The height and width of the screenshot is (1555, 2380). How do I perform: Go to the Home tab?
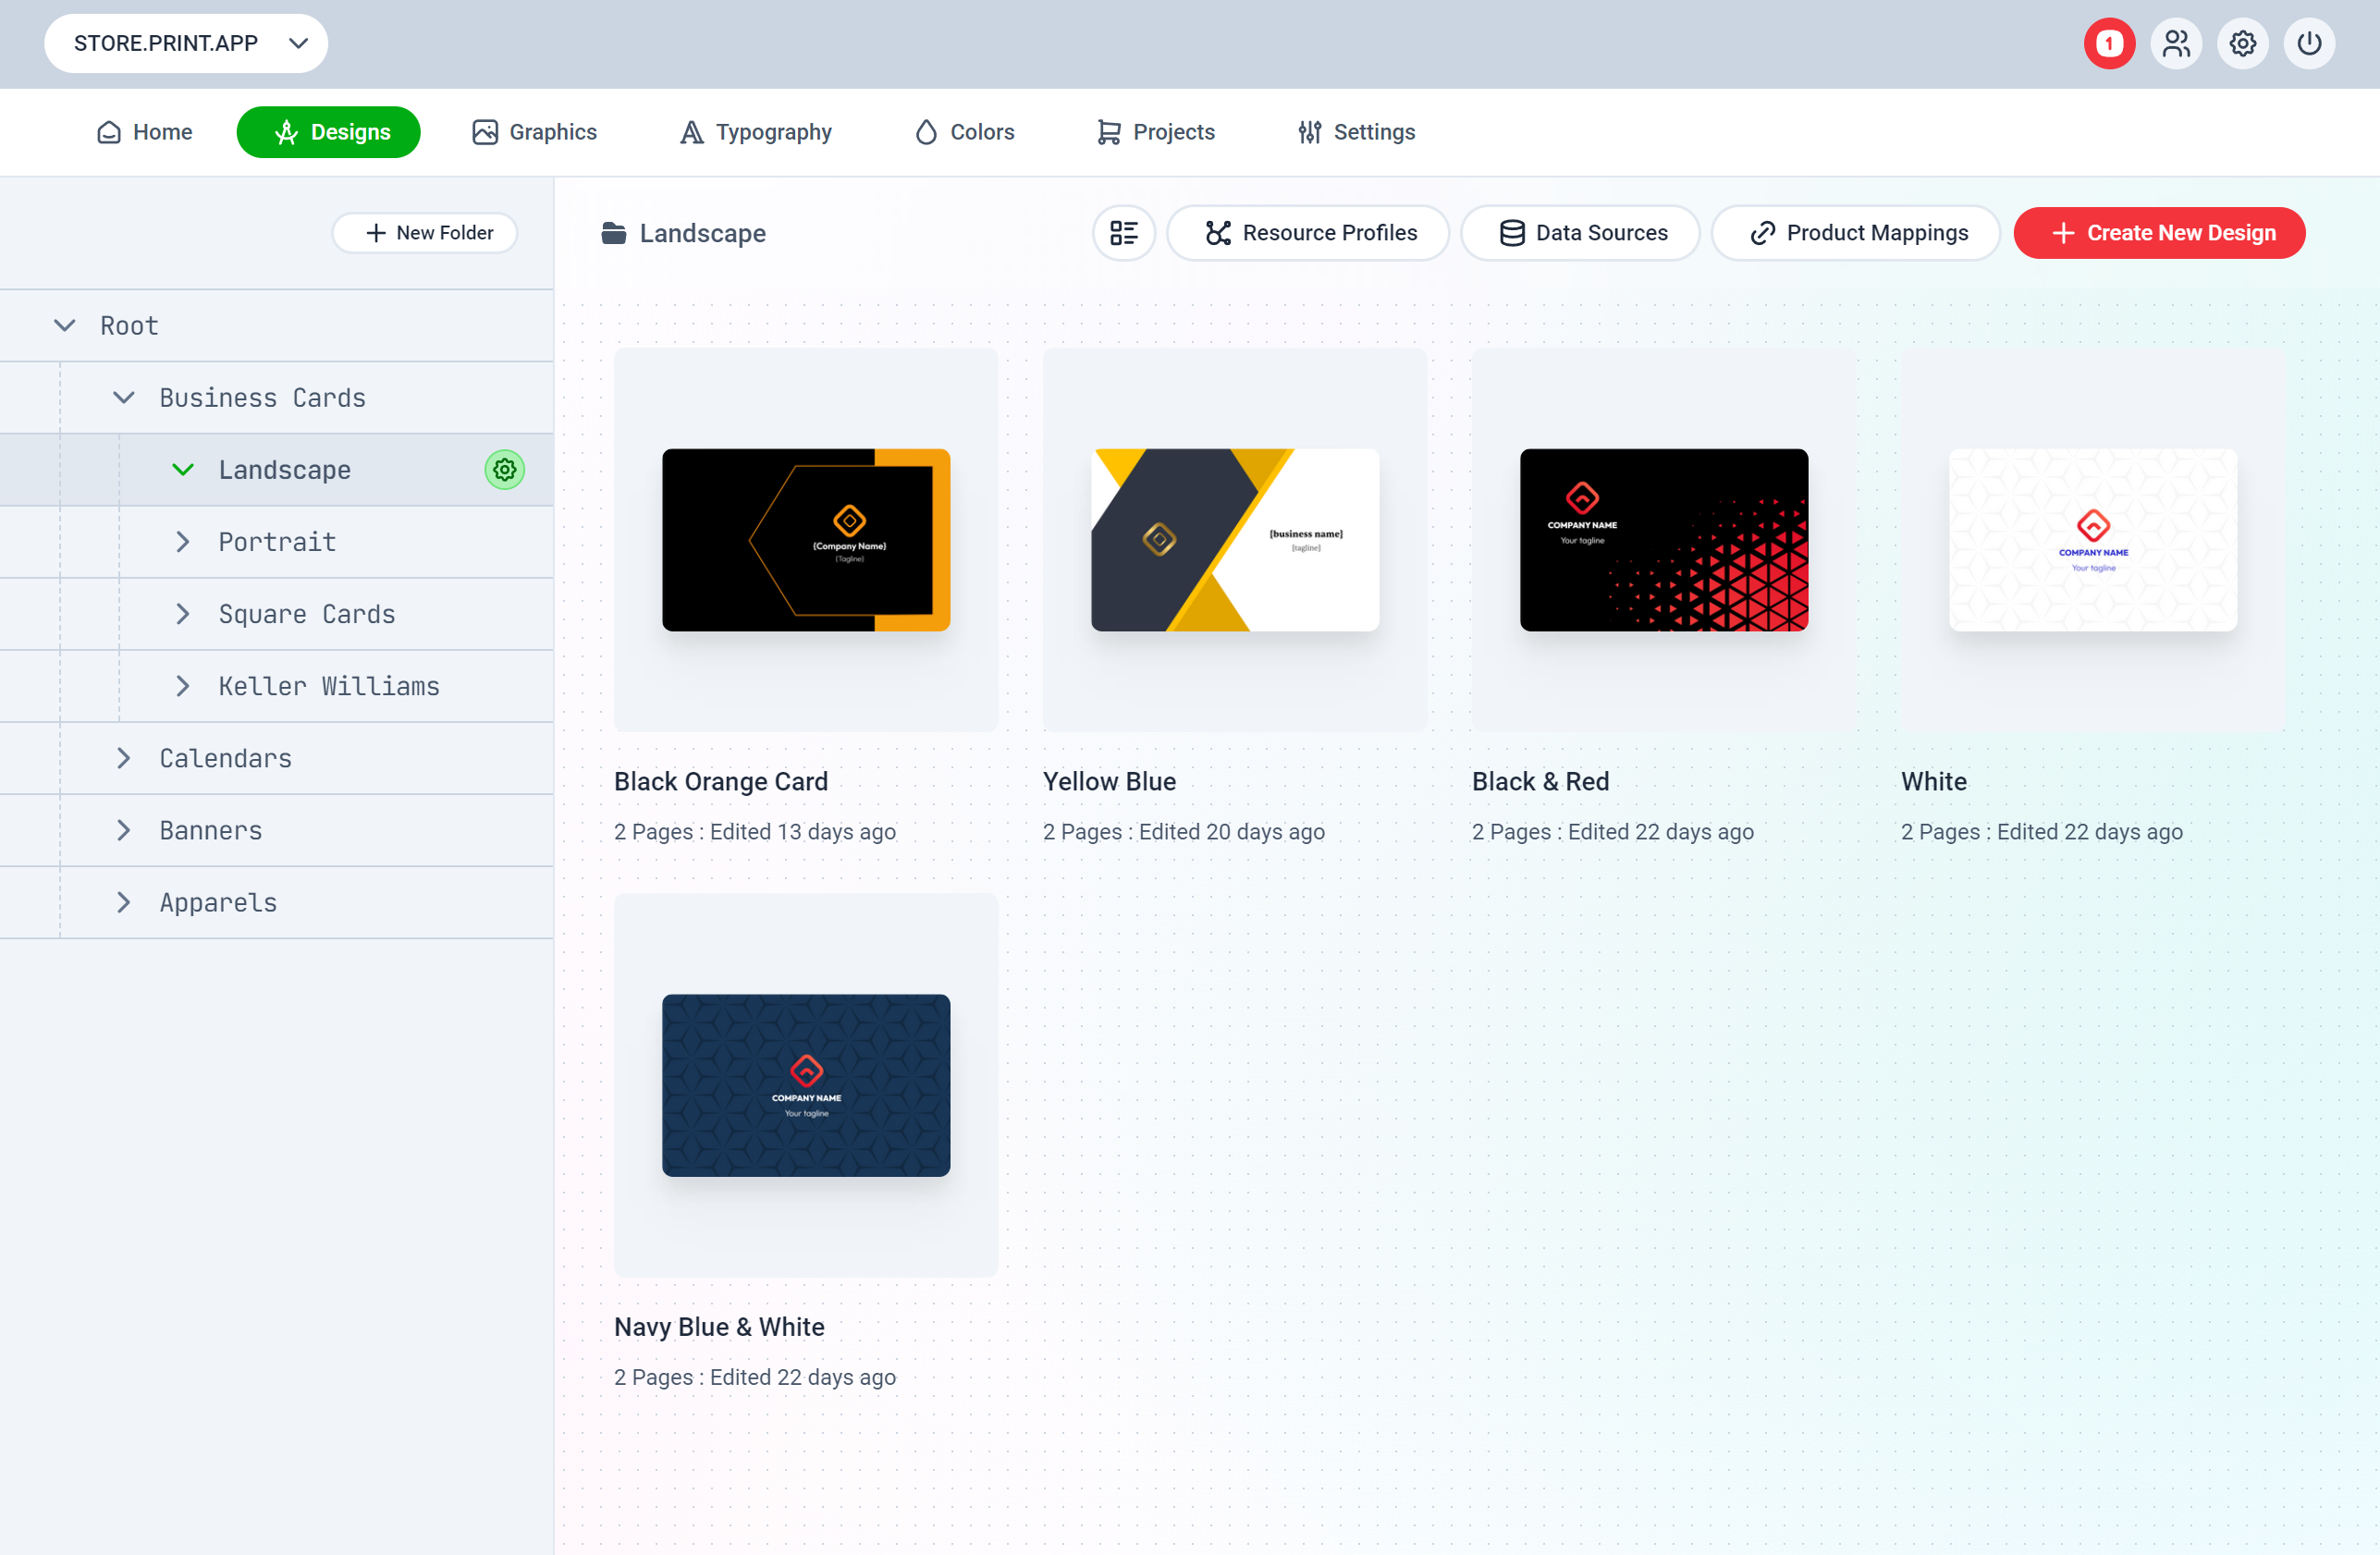145,132
